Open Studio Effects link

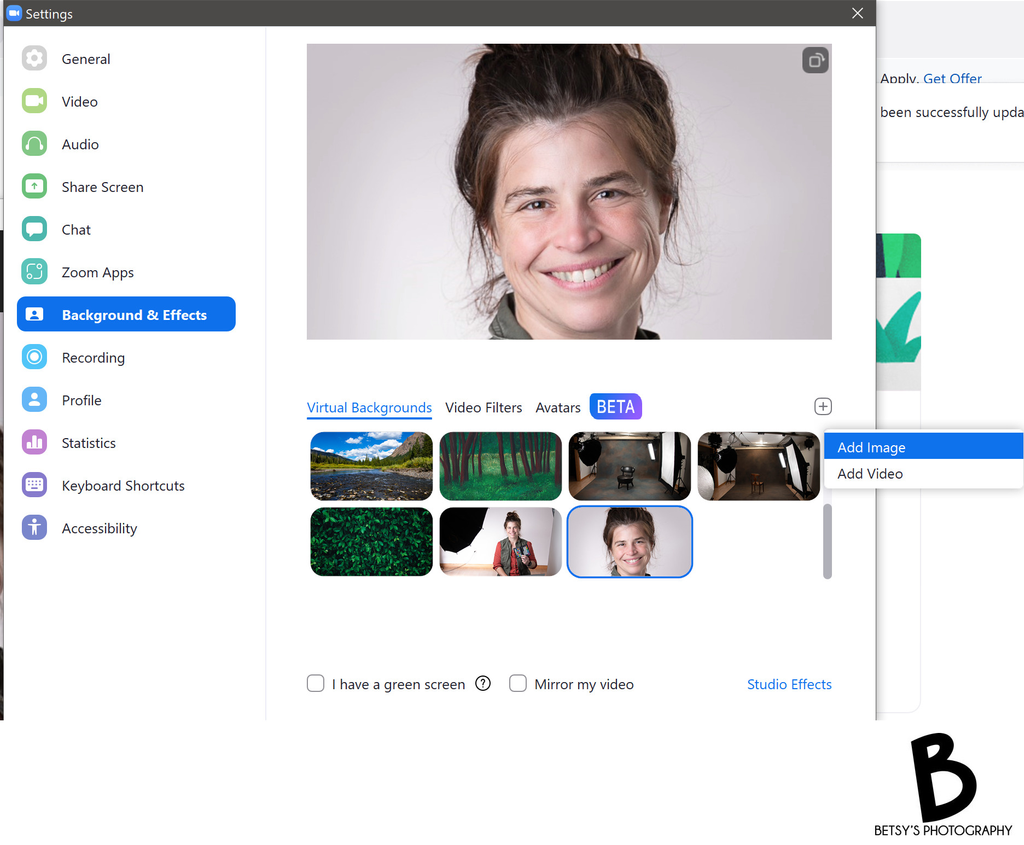[789, 684]
